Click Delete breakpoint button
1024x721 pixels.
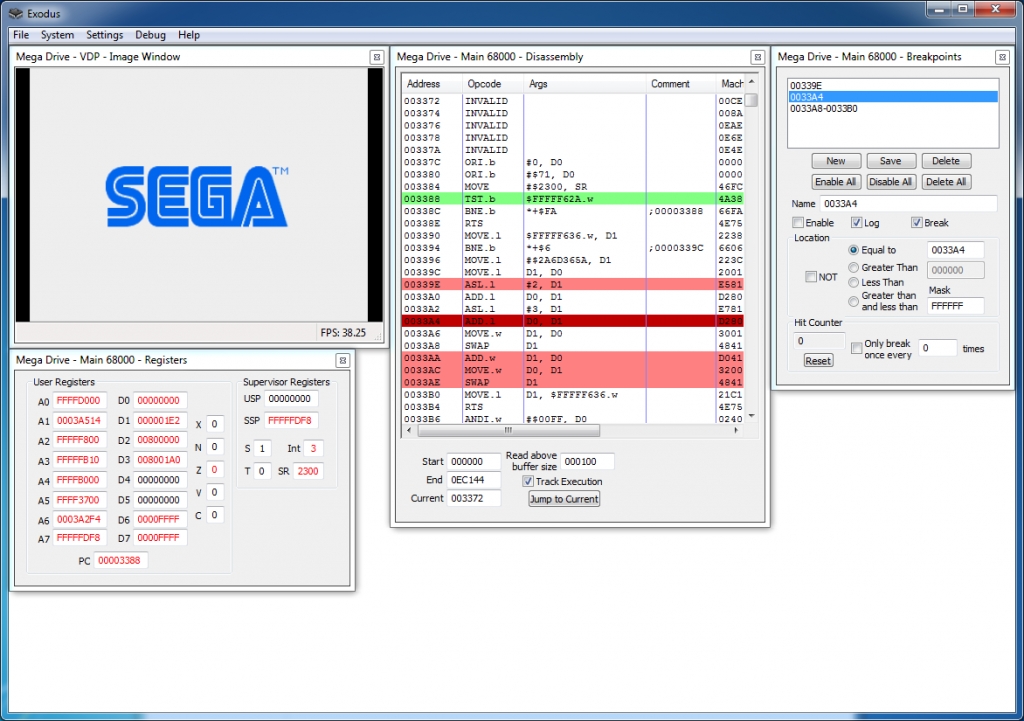click(946, 161)
